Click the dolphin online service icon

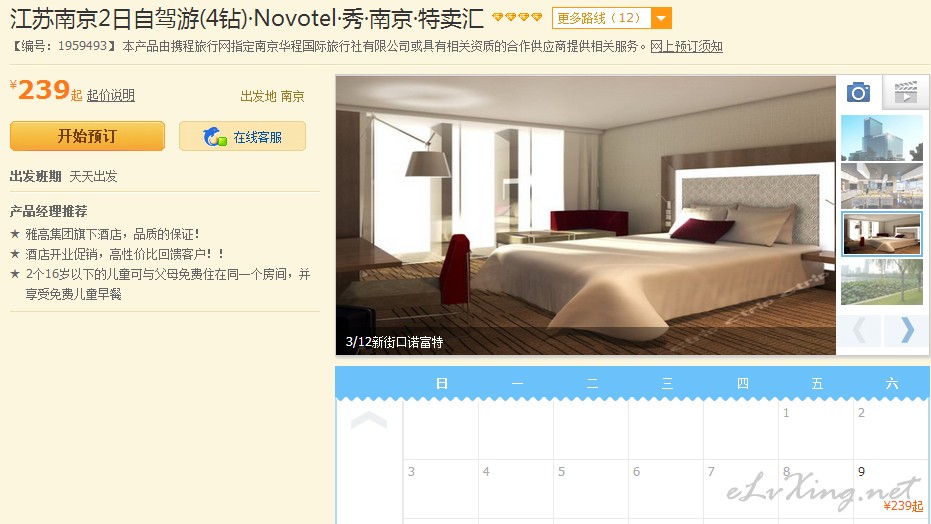tap(214, 136)
